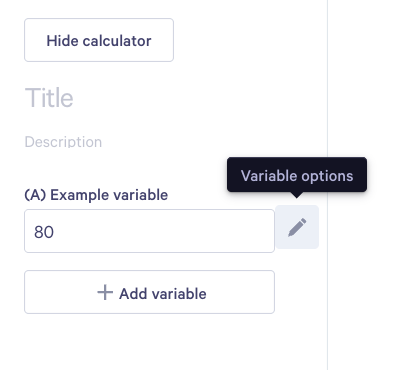This screenshot has width=399, height=370.
Task: Select the gray Description placeholder text
Action: [x=63, y=142]
